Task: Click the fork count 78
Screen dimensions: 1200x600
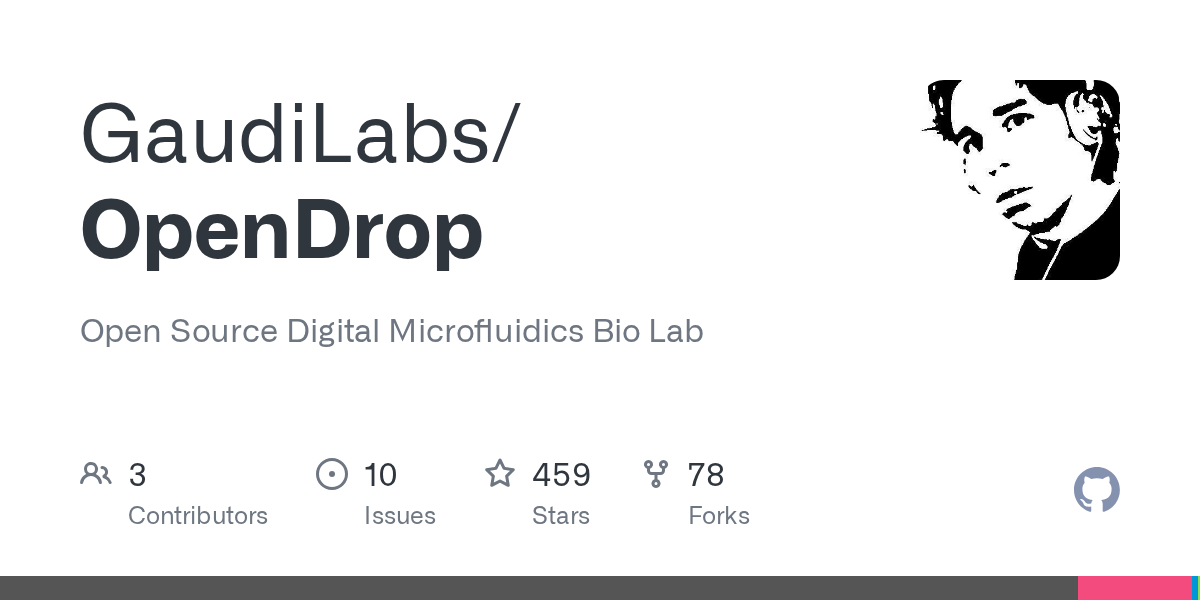Action: 706,475
